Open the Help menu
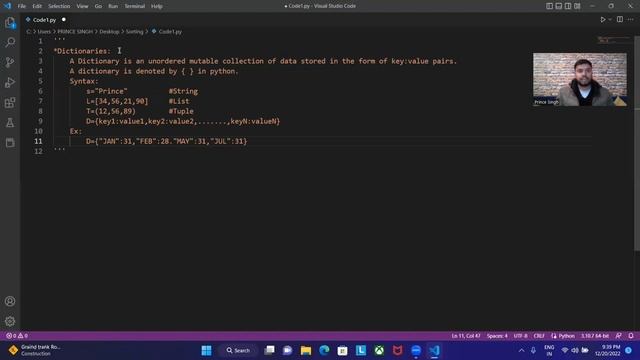This screenshot has height=360, width=640. pos(157,6)
